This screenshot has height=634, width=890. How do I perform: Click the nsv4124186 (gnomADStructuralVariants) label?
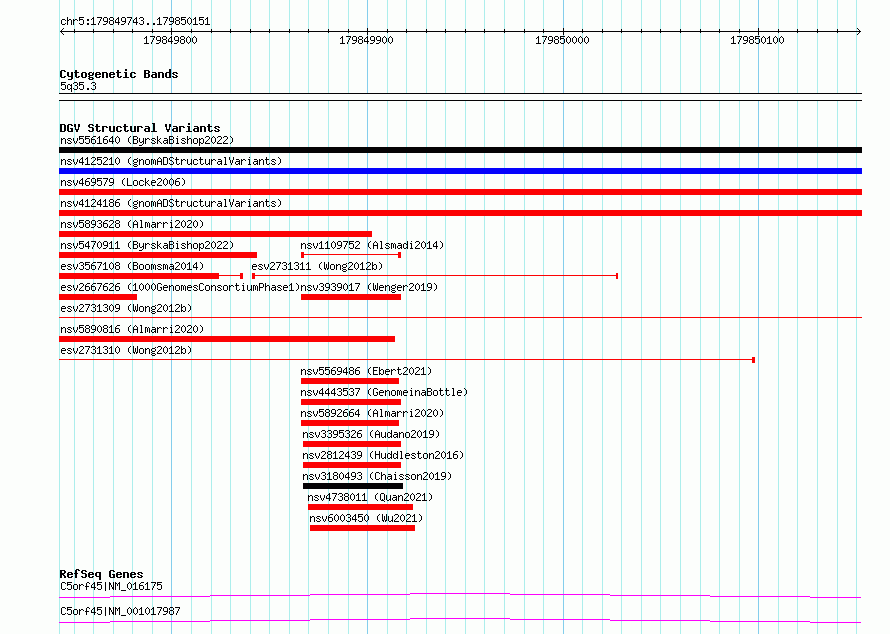point(171,203)
